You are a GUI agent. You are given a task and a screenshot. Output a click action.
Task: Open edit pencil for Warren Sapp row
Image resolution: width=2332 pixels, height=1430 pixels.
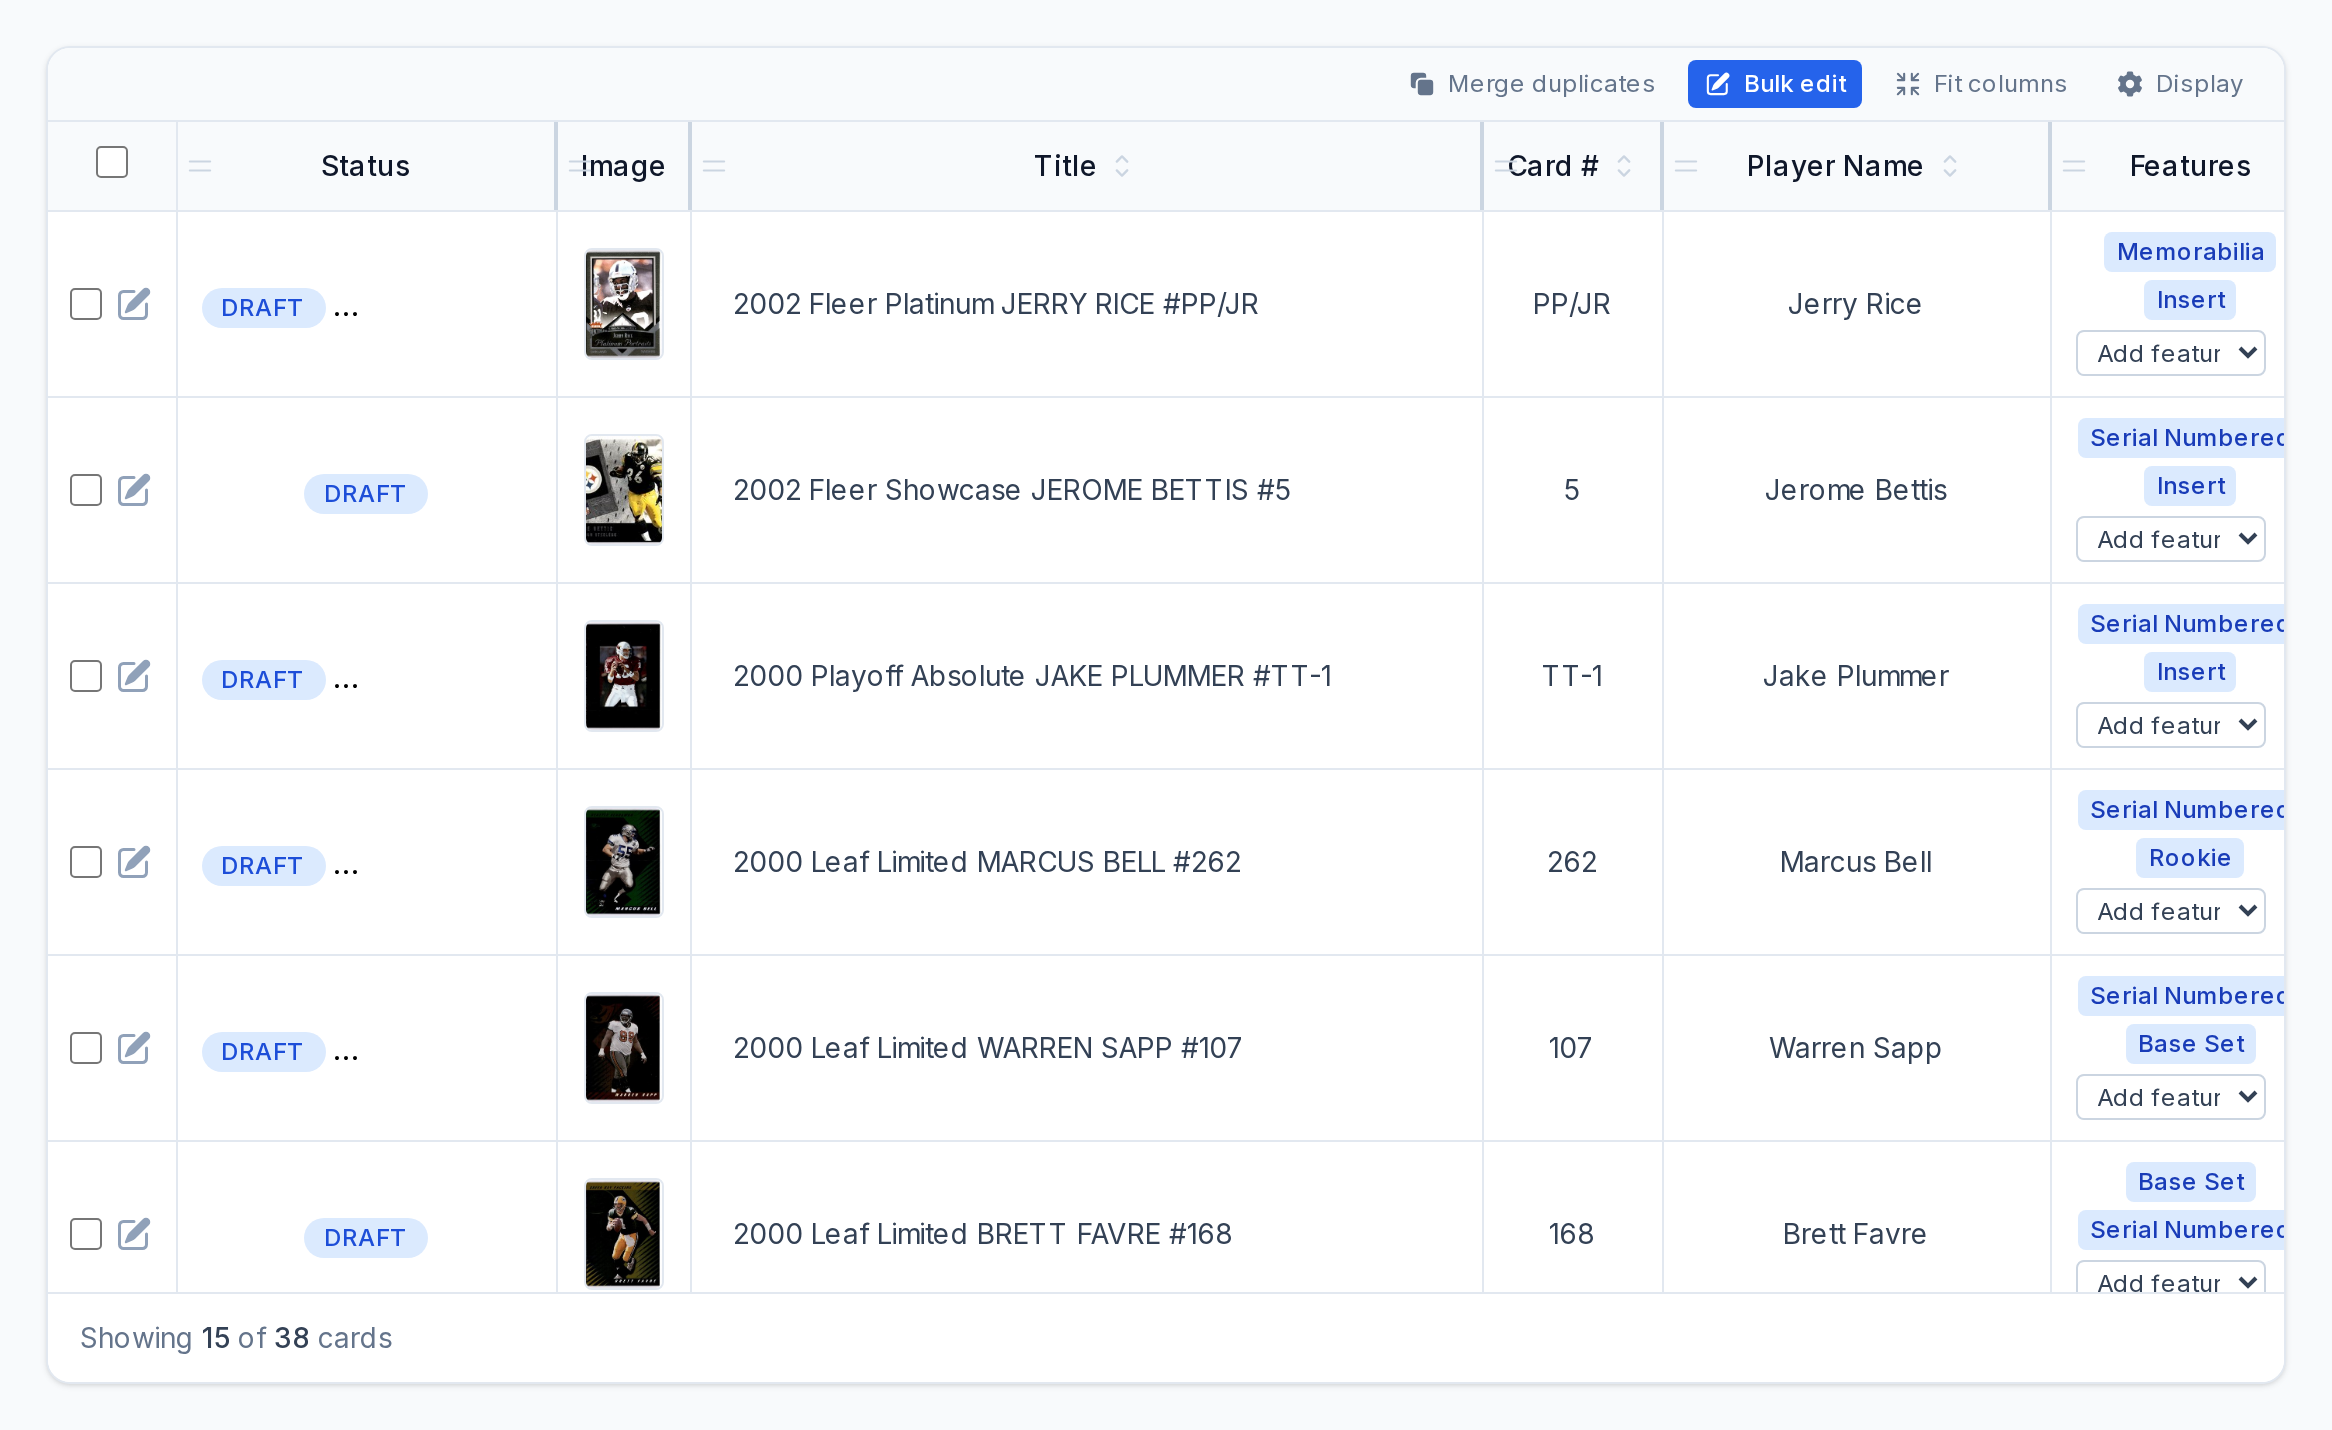click(134, 1048)
